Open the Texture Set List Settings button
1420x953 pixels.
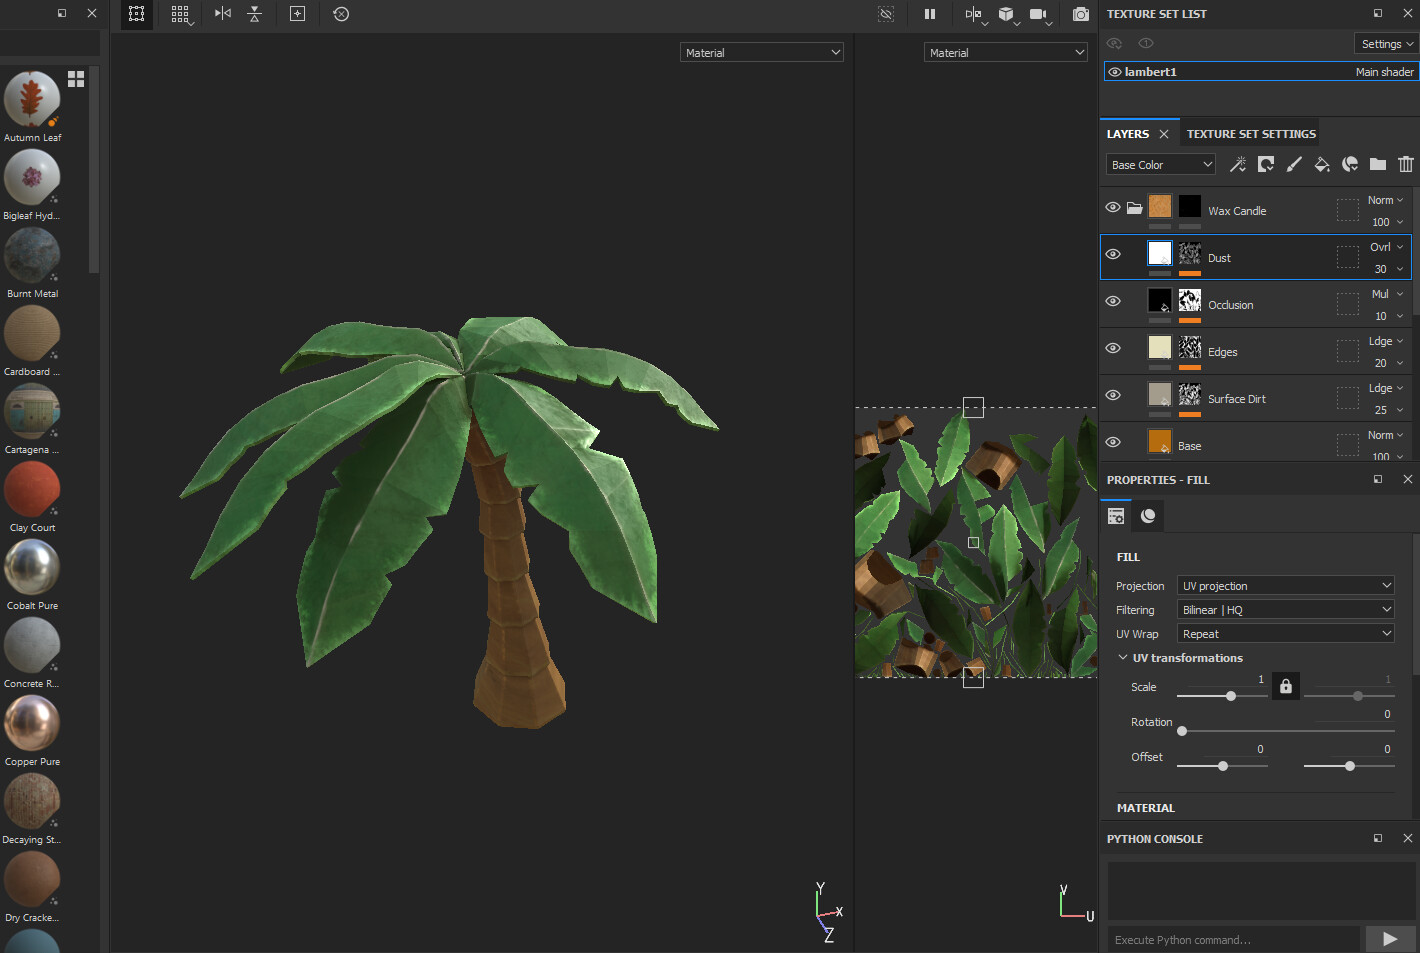pyautogui.click(x=1387, y=44)
